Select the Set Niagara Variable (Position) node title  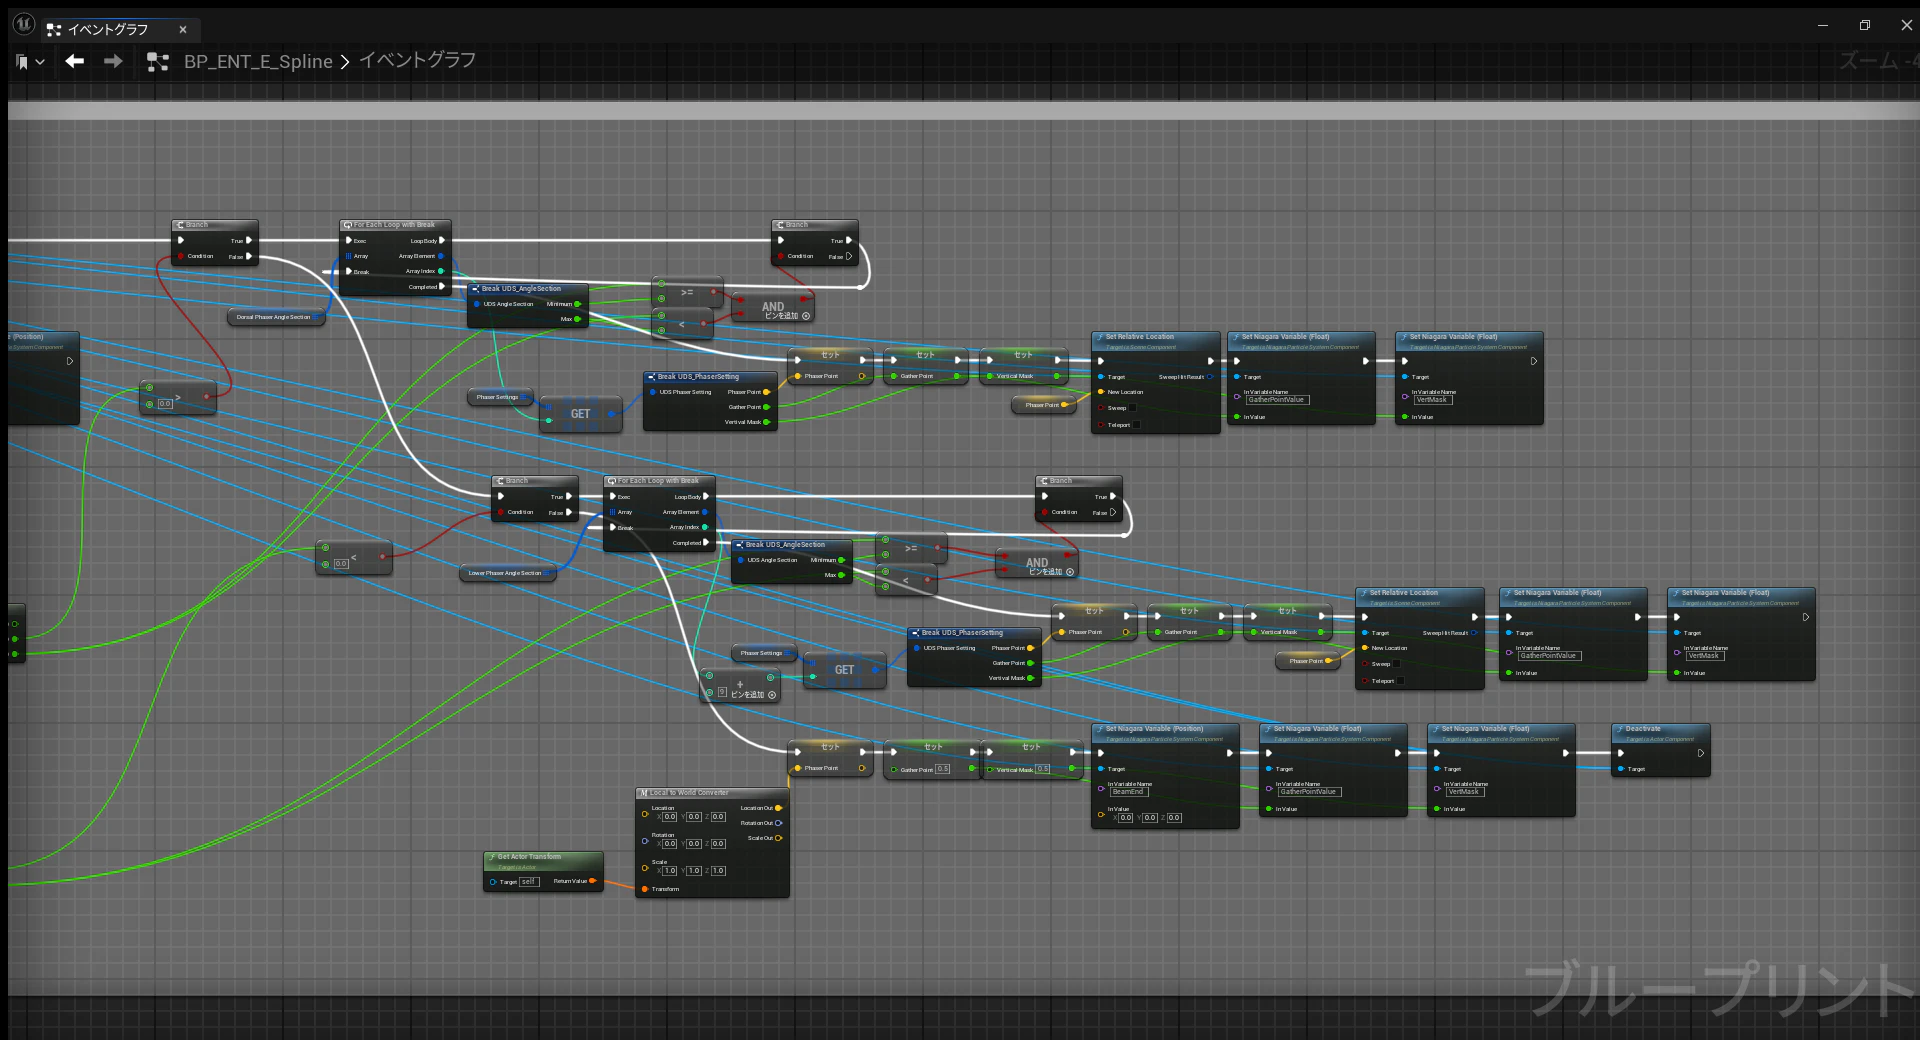(x=1154, y=729)
